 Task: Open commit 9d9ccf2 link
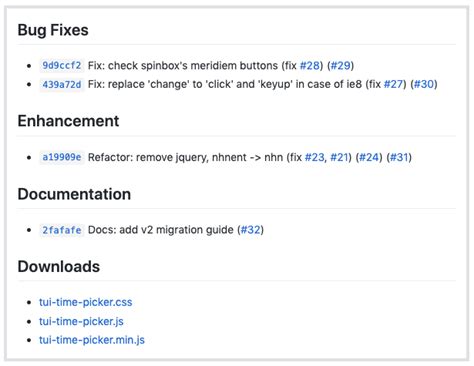click(62, 65)
